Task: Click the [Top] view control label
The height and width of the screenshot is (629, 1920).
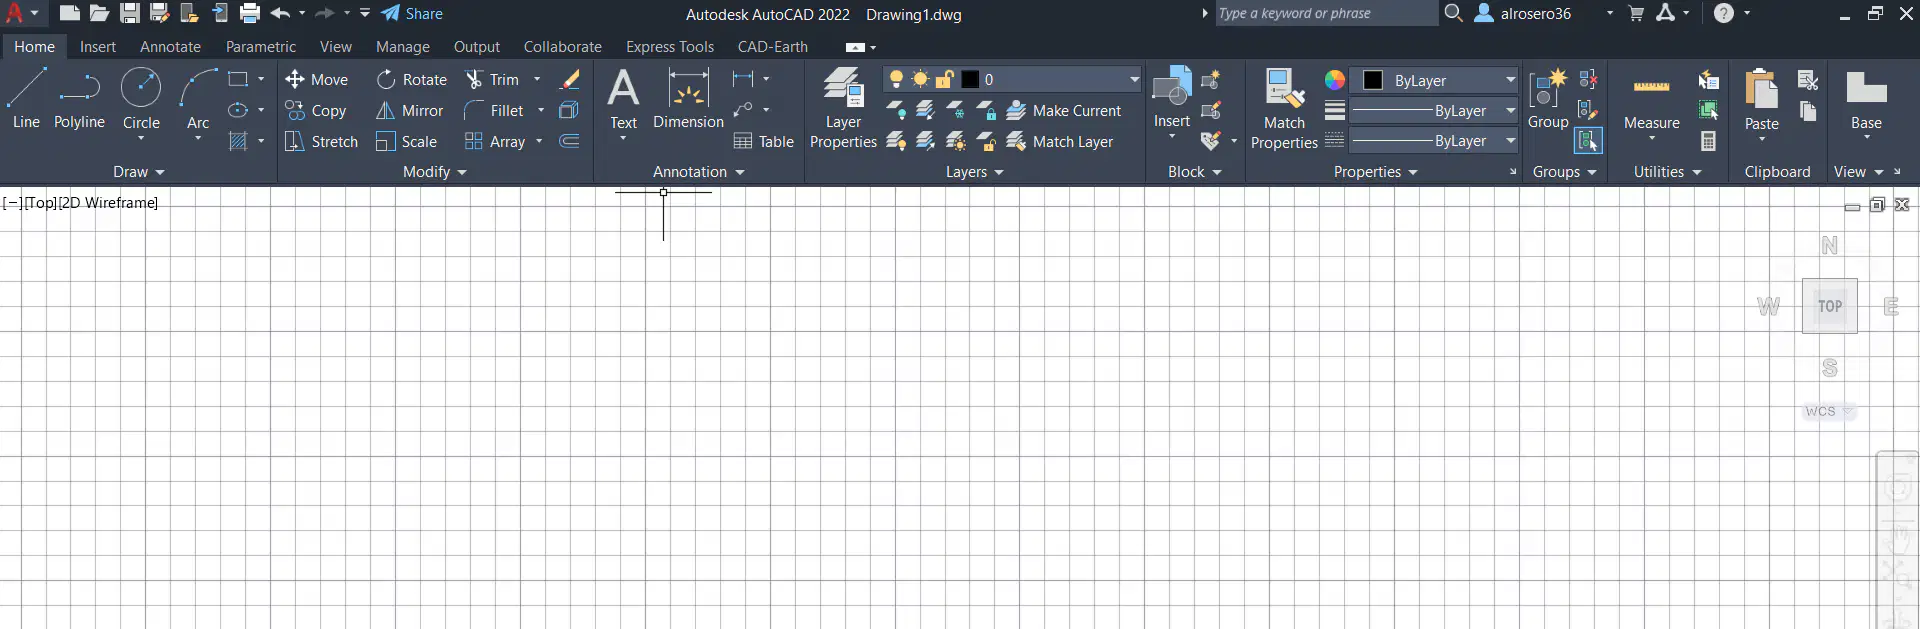Action: 41,202
